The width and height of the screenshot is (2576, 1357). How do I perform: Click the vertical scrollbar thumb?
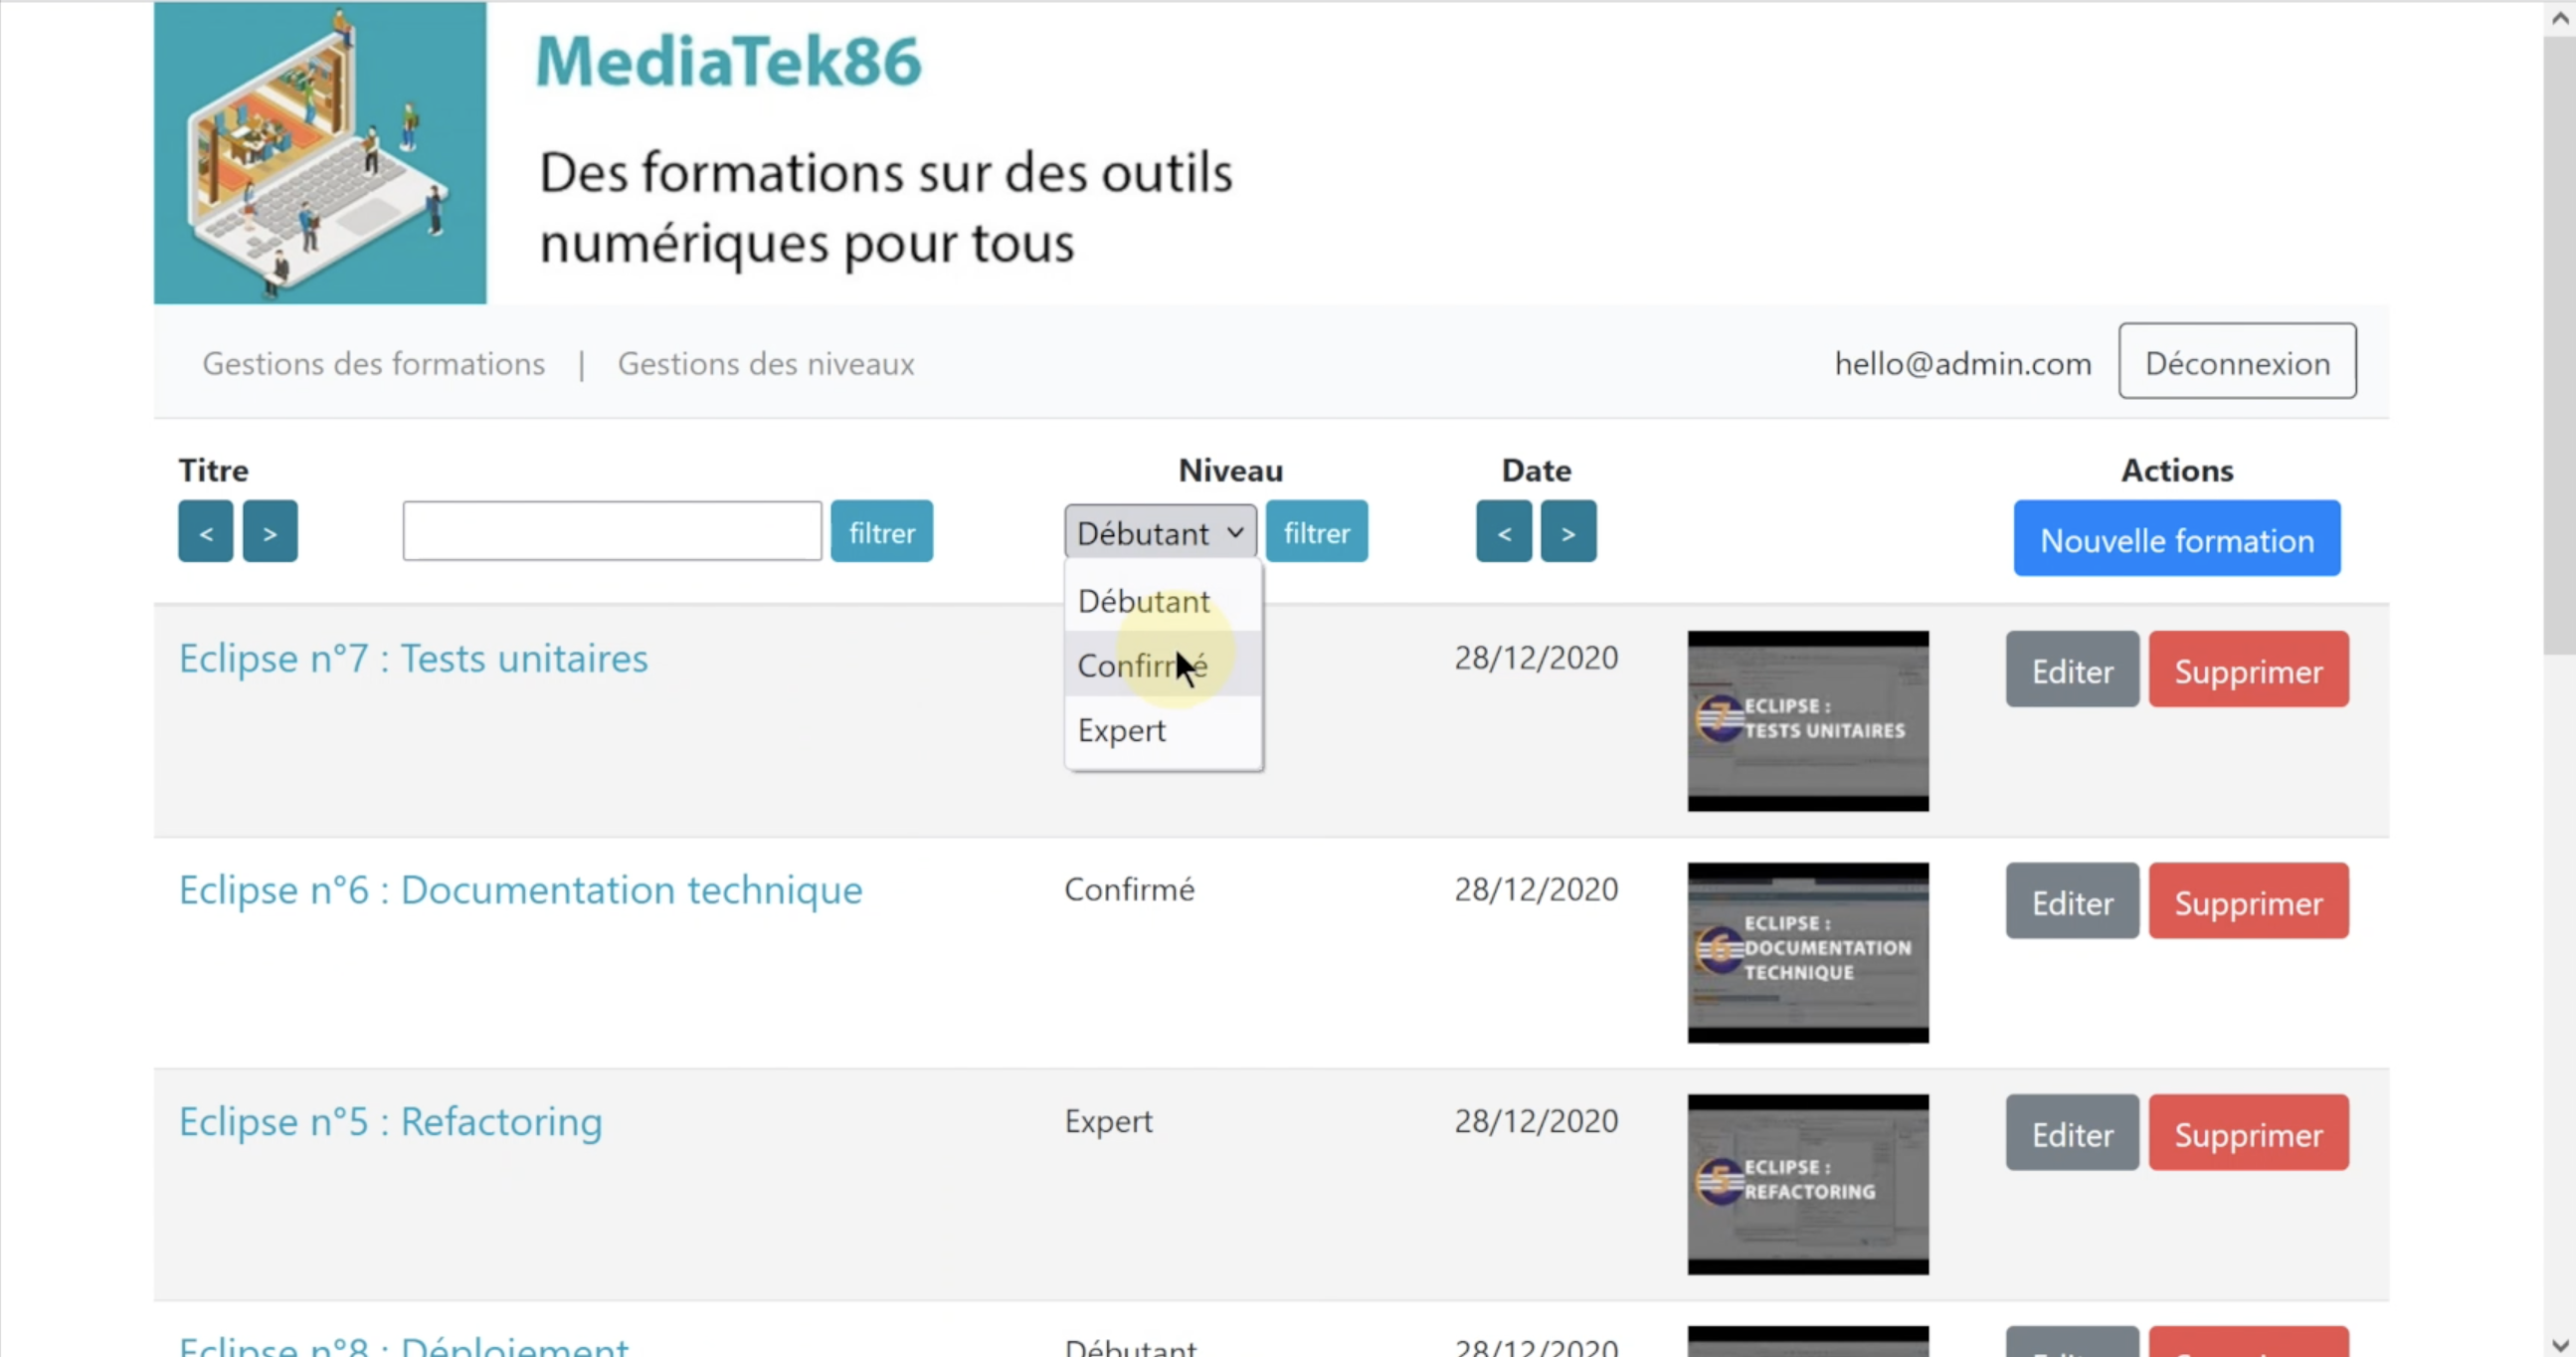click(x=2560, y=345)
